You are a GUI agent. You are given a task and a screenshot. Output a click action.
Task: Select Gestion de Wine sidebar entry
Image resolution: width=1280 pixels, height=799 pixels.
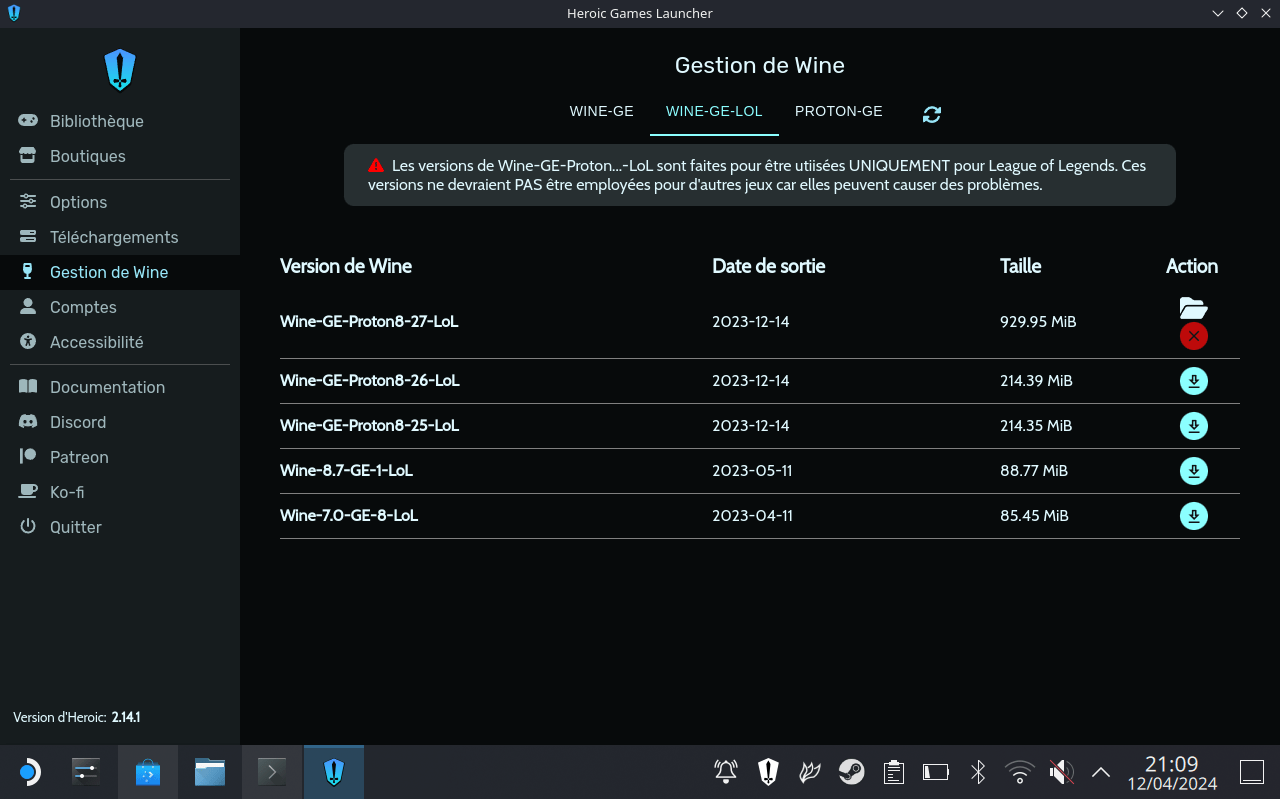pyautogui.click(x=120, y=272)
